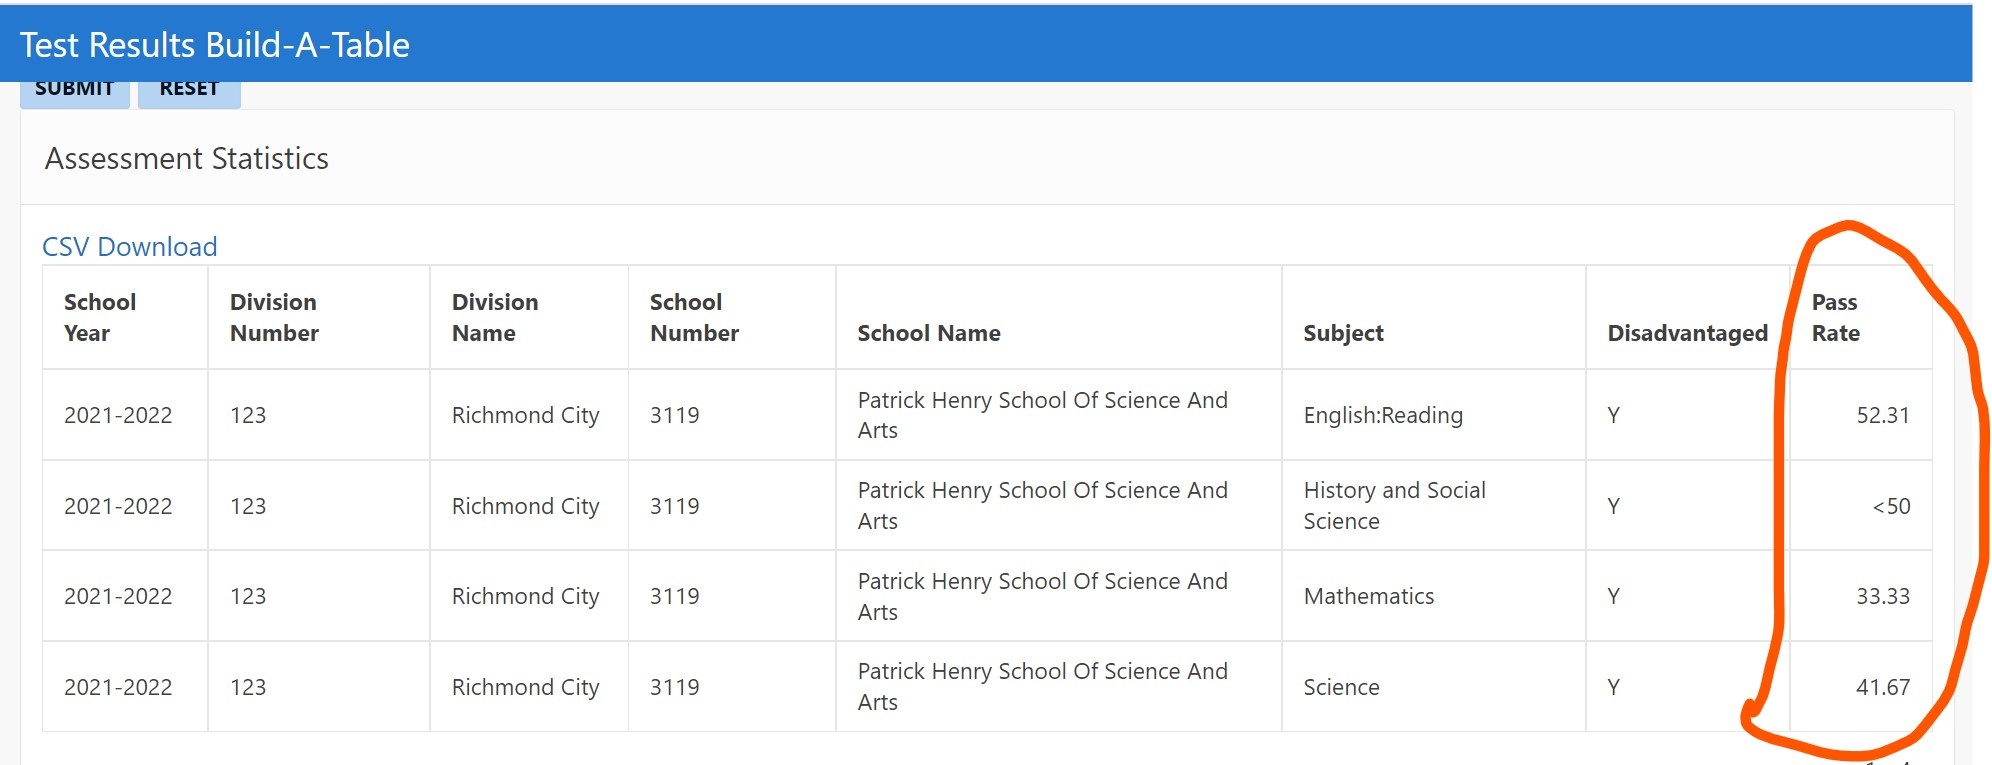
Task: Click the Assessment Statistics panel heading
Action: click(x=187, y=159)
